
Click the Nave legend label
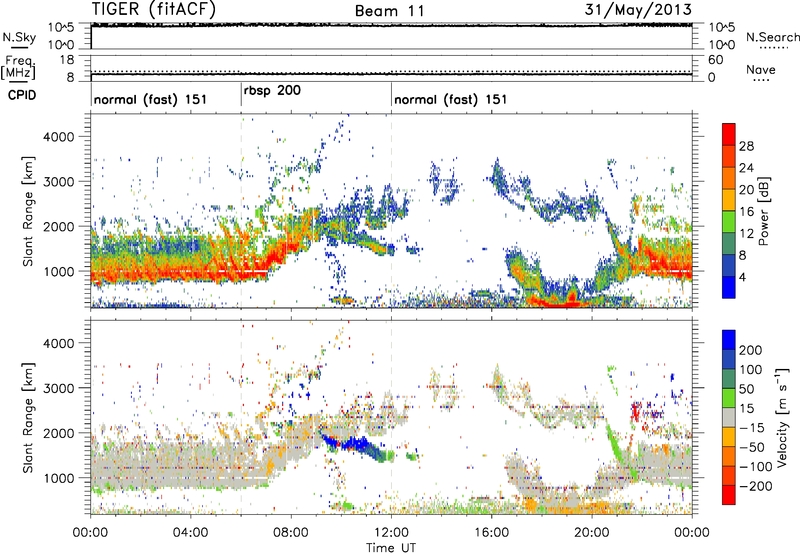(761, 69)
